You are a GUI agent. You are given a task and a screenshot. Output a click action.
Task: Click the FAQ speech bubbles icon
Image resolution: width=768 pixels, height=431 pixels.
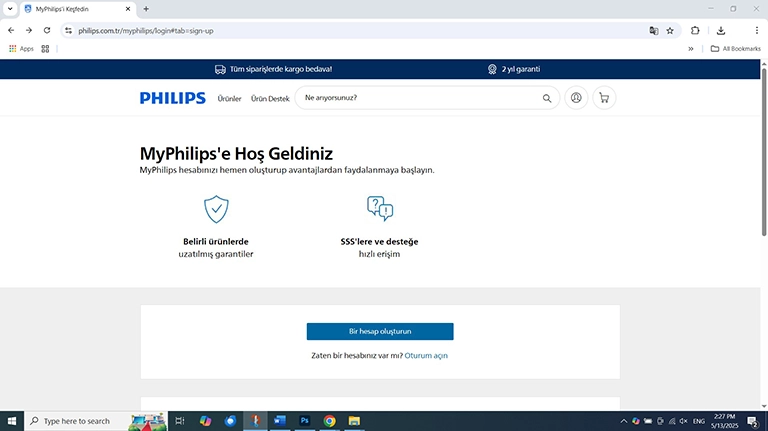pyautogui.click(x=380, y=208)
